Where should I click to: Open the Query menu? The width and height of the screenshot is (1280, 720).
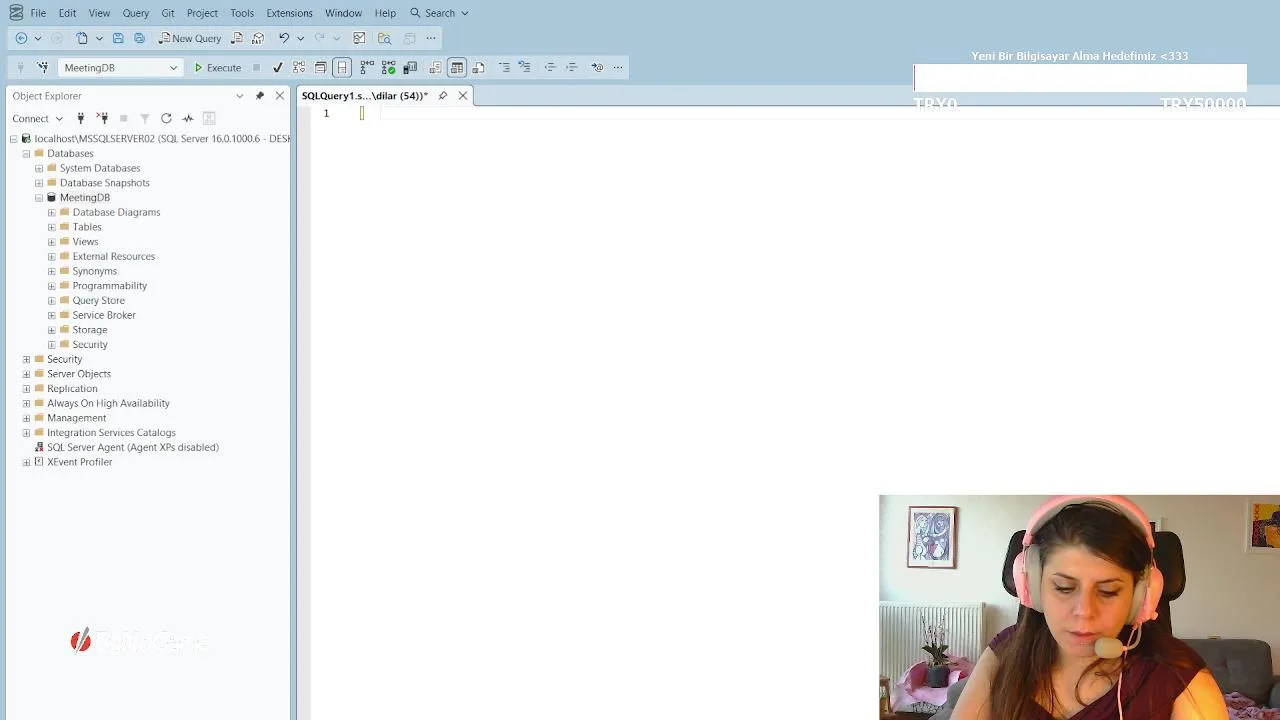pos(136,13)
